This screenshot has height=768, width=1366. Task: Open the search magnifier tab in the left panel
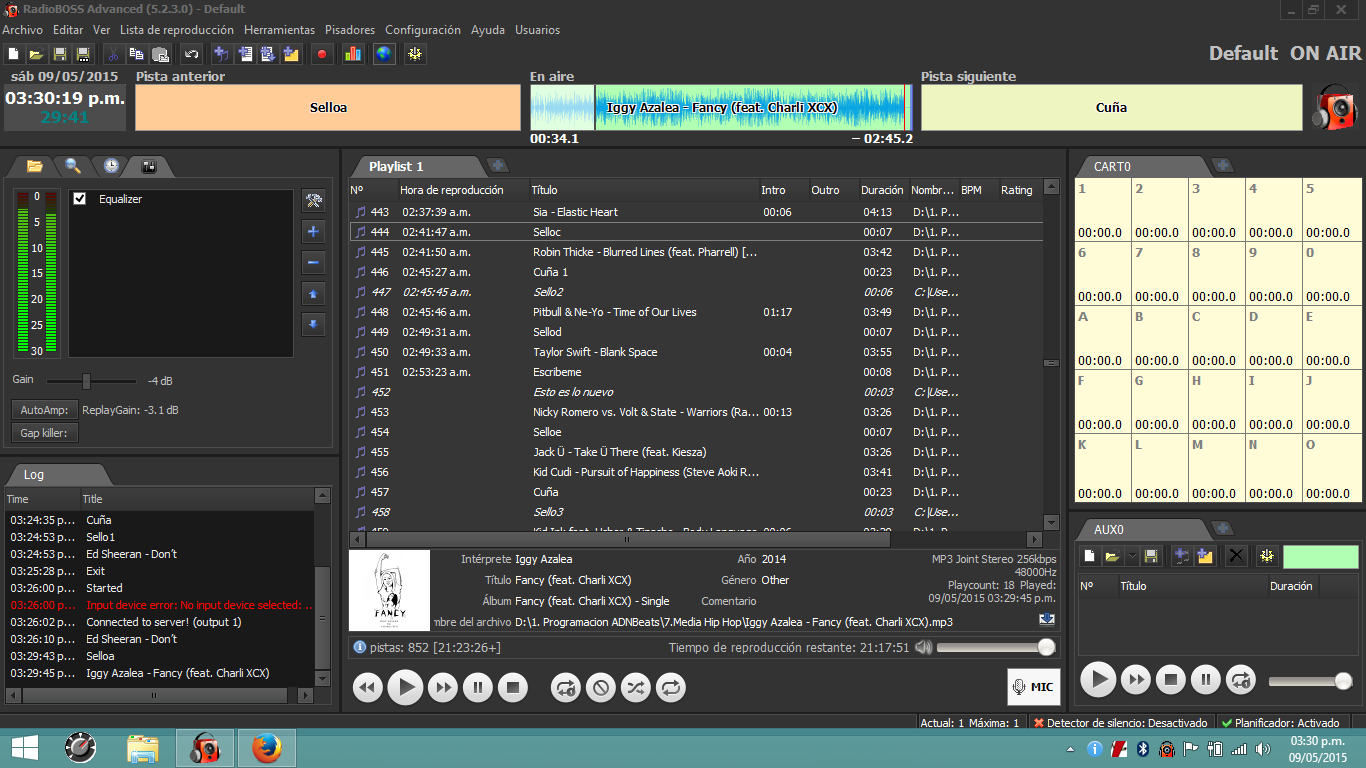tap(73, 166)
